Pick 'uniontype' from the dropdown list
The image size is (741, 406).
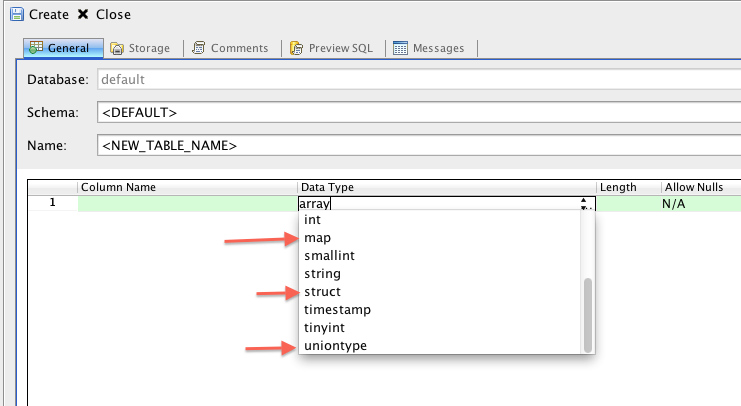click(335, 346)
